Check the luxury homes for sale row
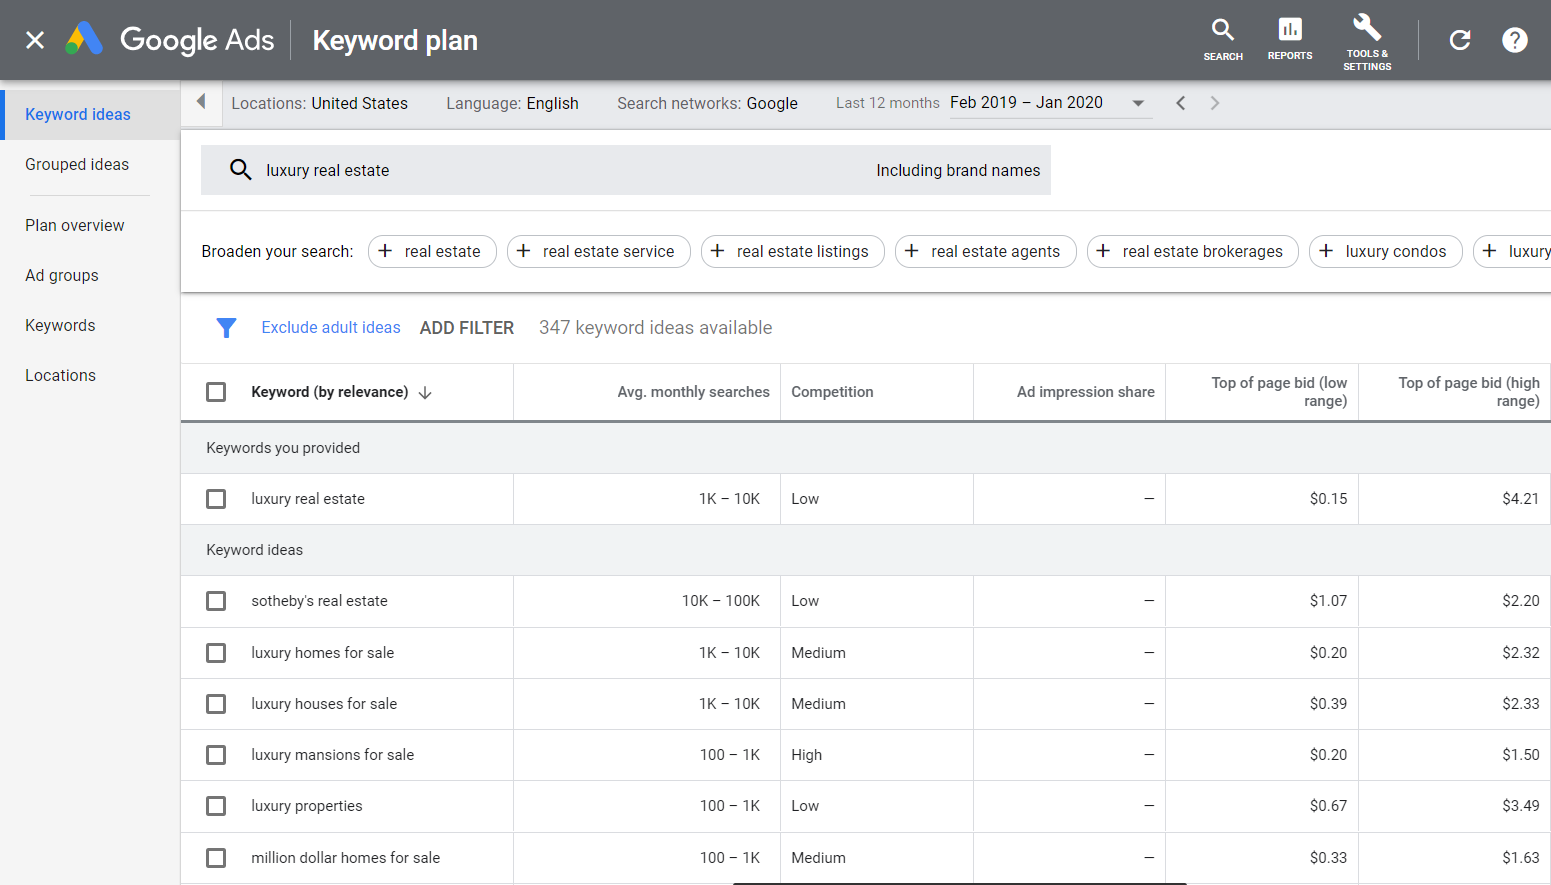The height and width of the screenshot is (885, 1551). pyautogui.click(x=216, y=653)
